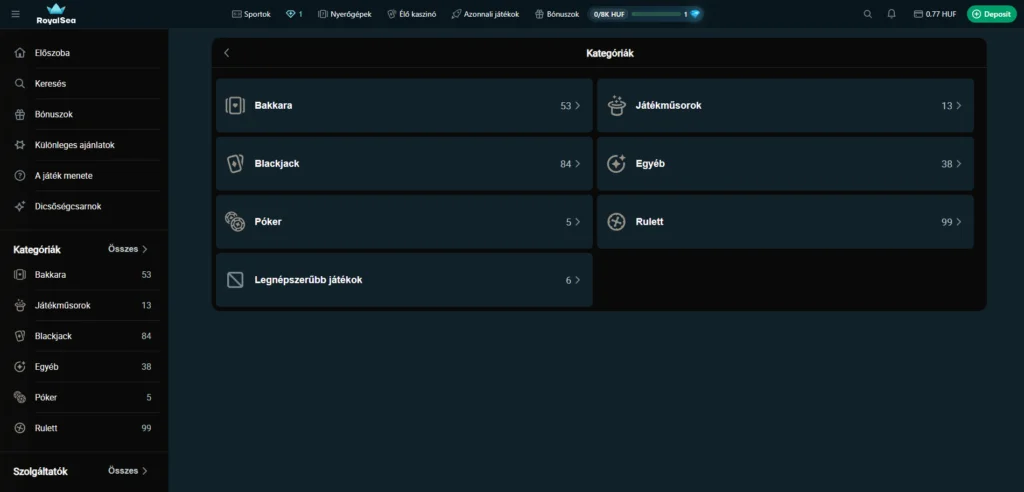Click the wallet balance 0.77 HUF
Viewport: 1024px width, 492px height.
(935, 14)
